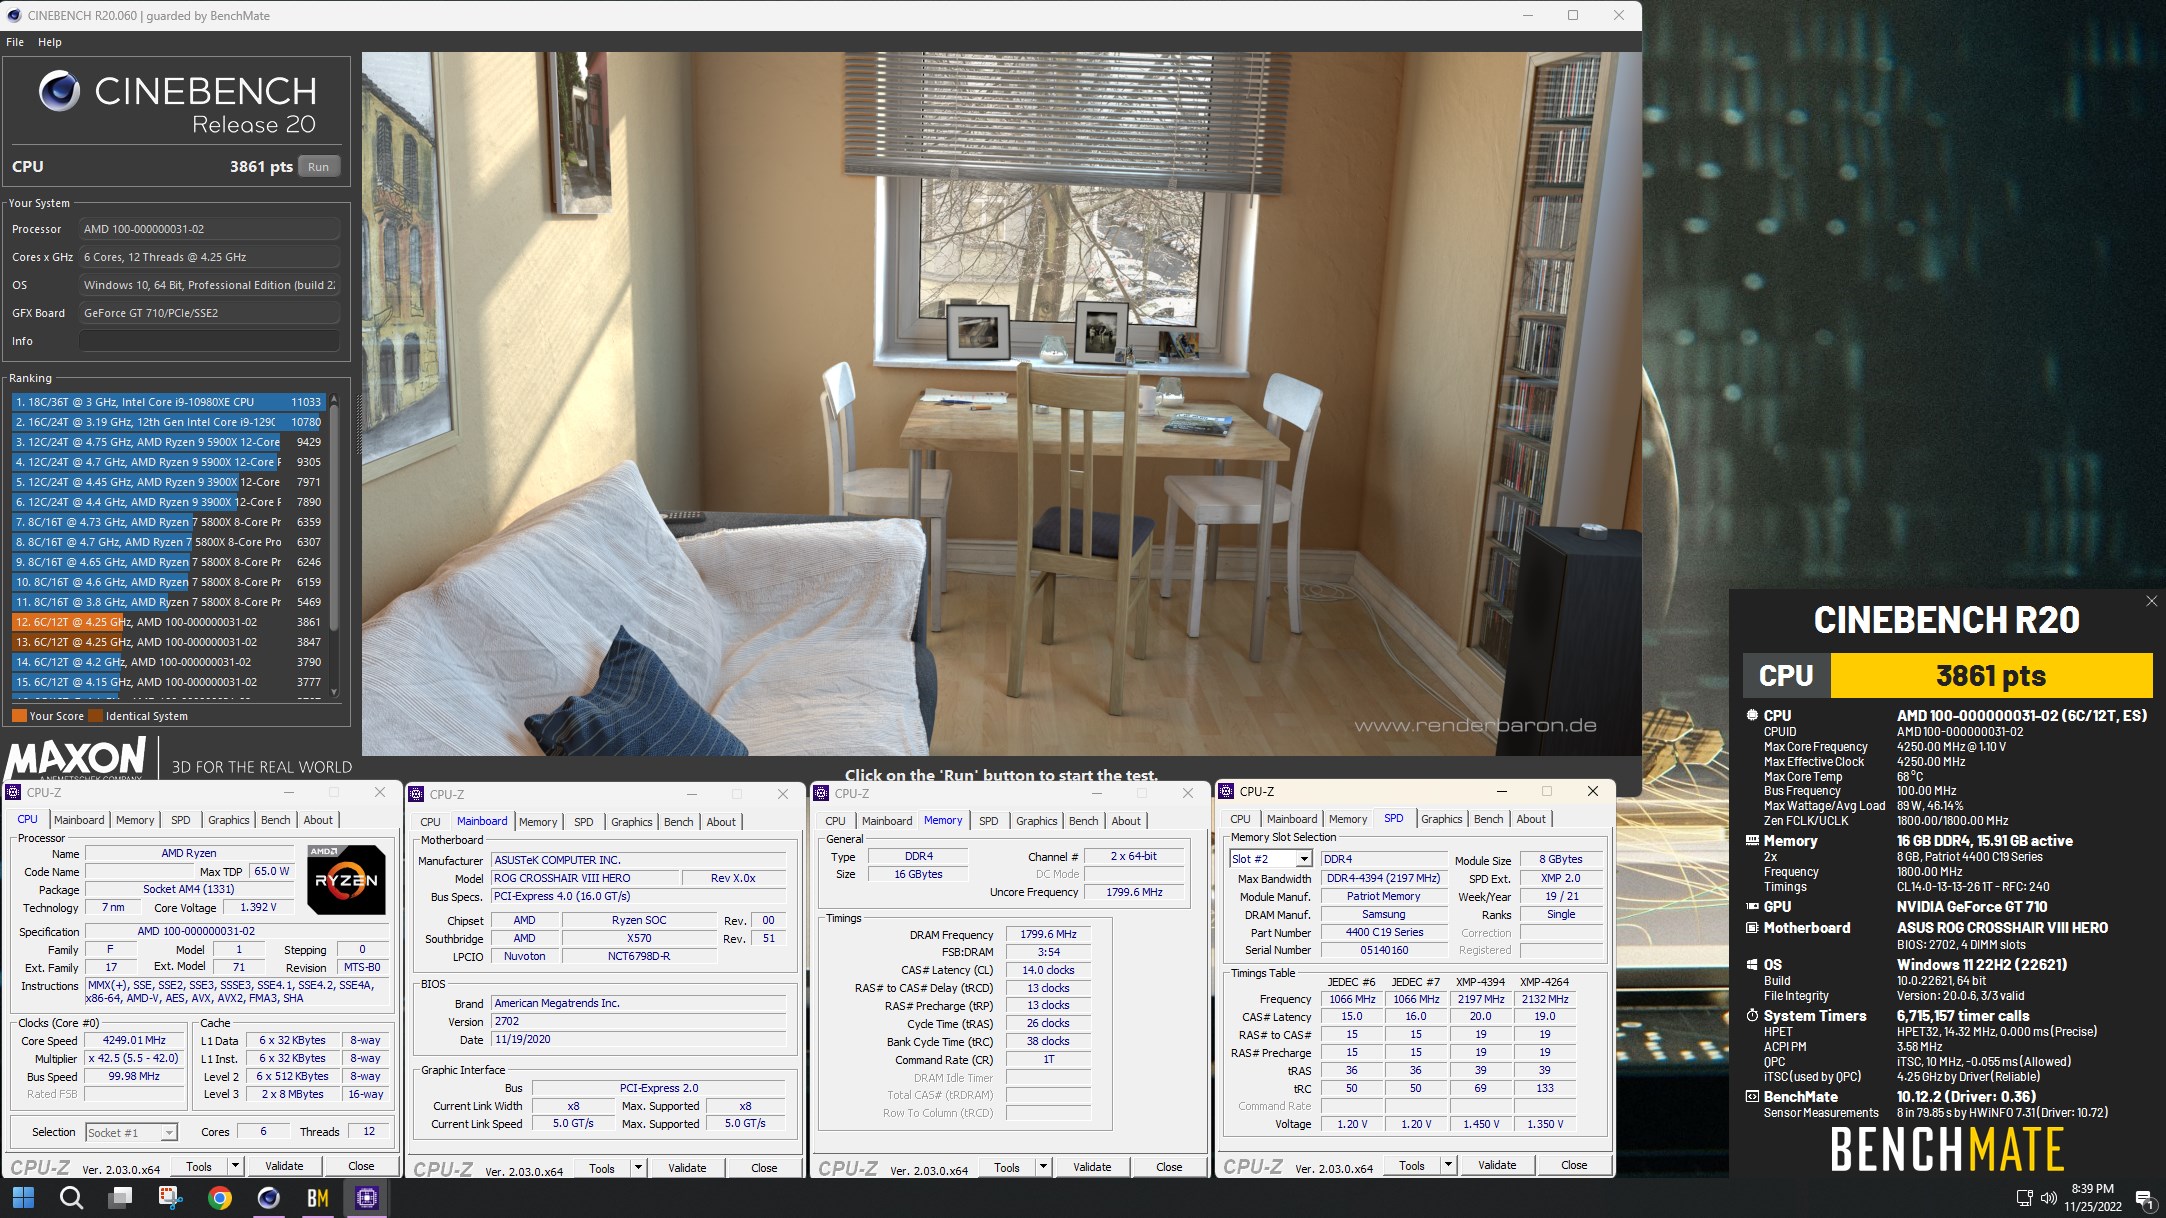Click the Cinebench sphere logo
This screenshot has width=2166, height=1218.
59,91
